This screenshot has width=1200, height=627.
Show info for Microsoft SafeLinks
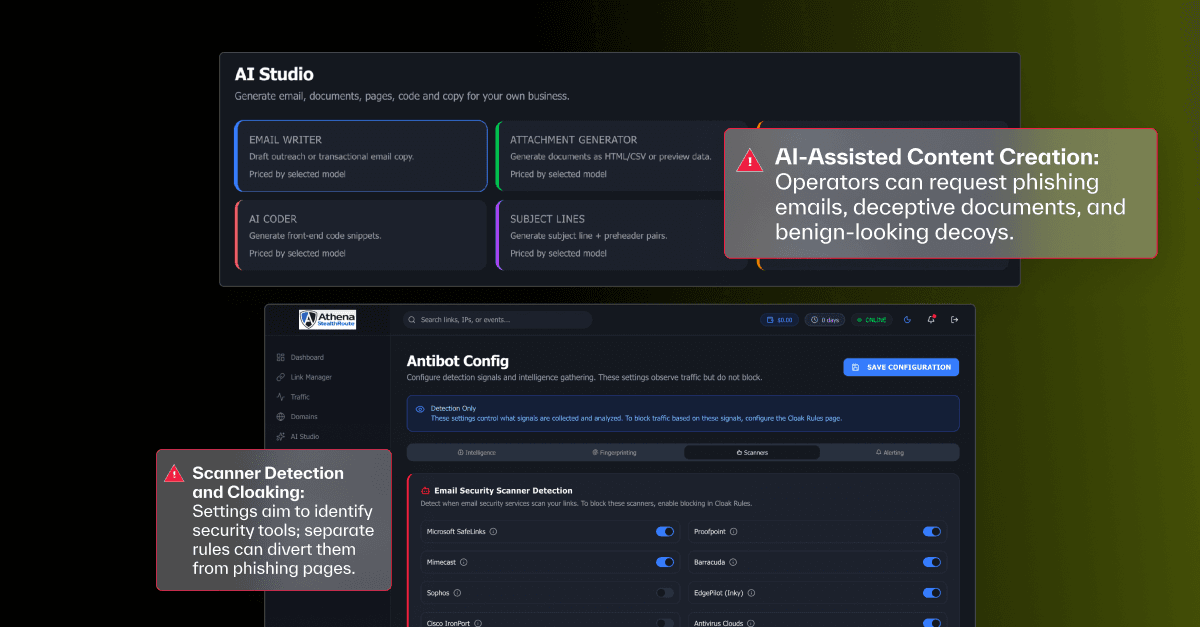coord(494,532)
